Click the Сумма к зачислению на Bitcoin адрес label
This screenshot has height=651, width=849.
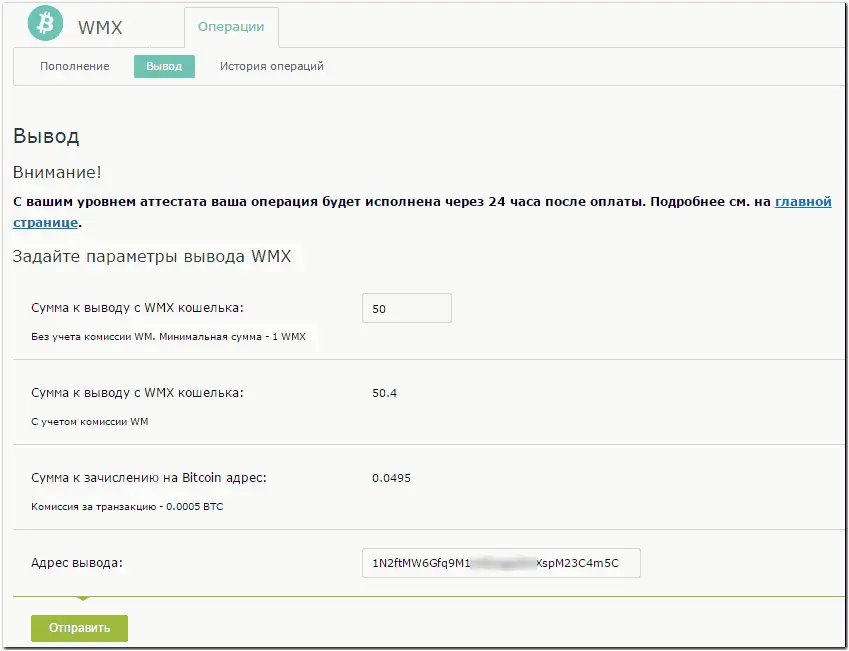pos(149,478)
